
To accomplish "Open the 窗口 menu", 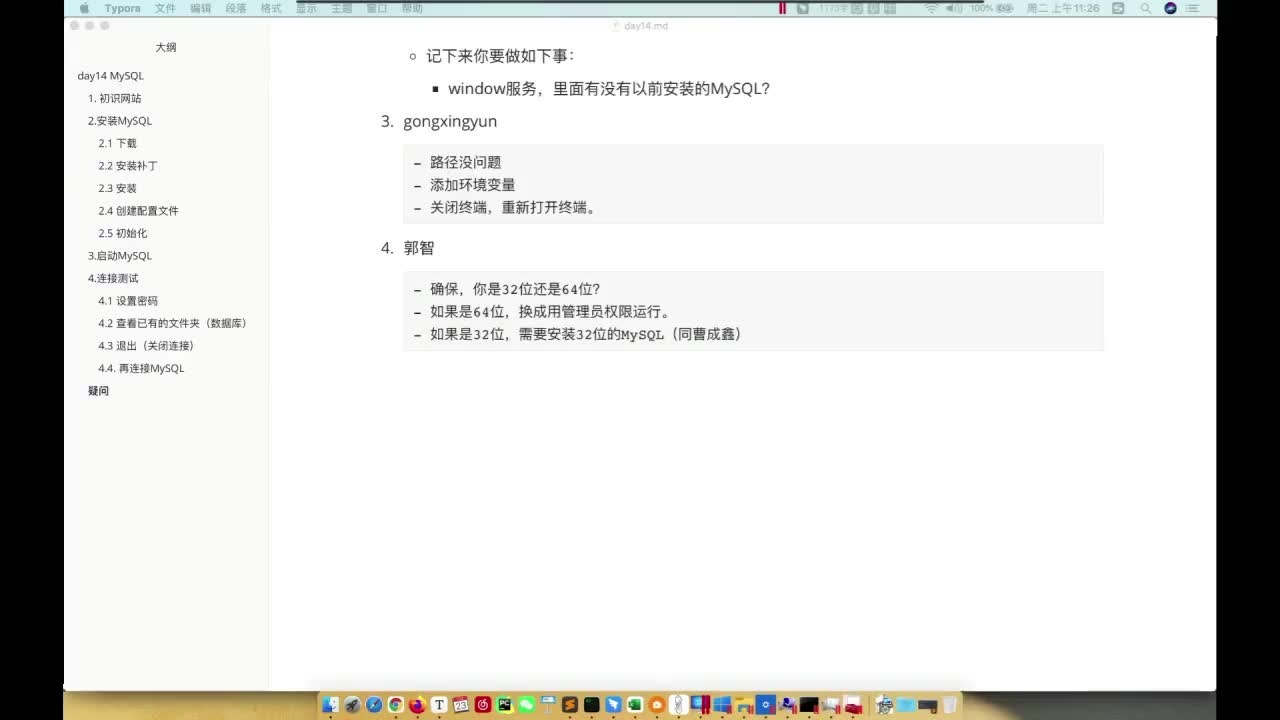I will point(377,8).
